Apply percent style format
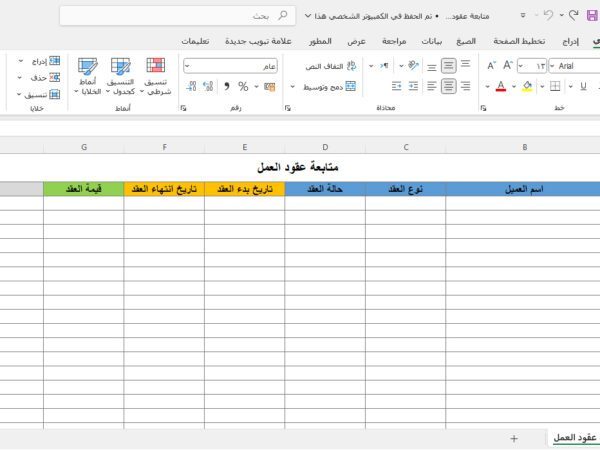 (243, 86)
